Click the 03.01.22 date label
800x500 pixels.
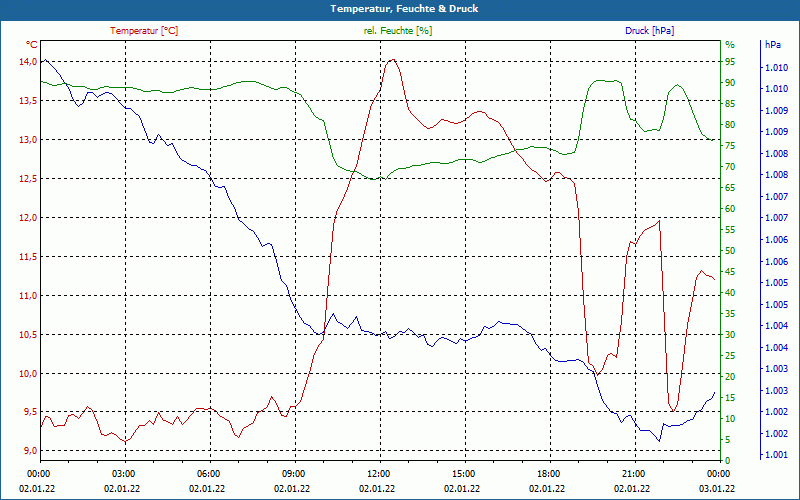coord(717,489)
